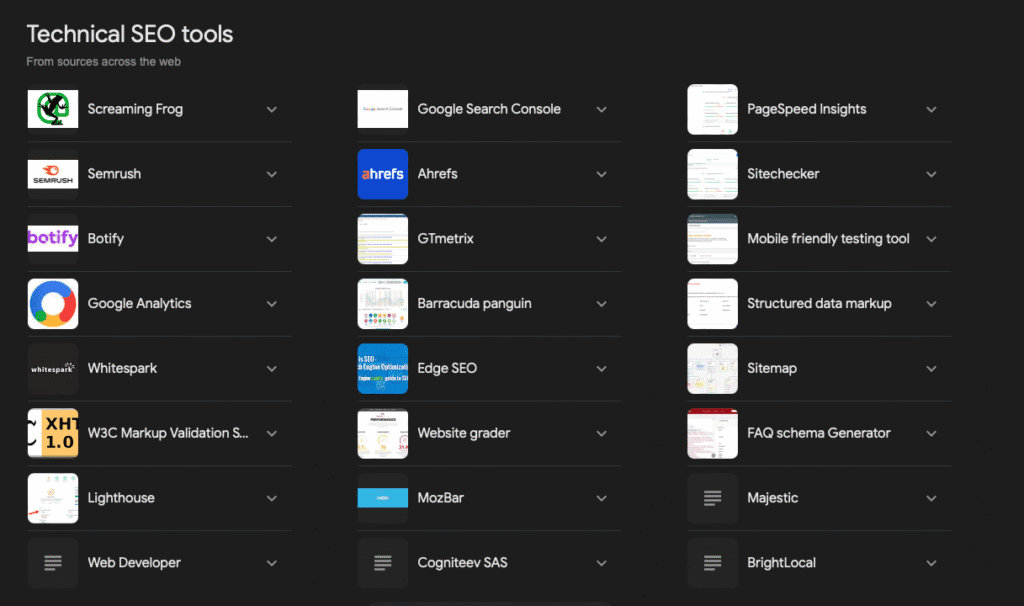This screenshot has width=1024, height=606.
Task: Click the Majestic placeholder document icon
Action: [x=713, y=498]
